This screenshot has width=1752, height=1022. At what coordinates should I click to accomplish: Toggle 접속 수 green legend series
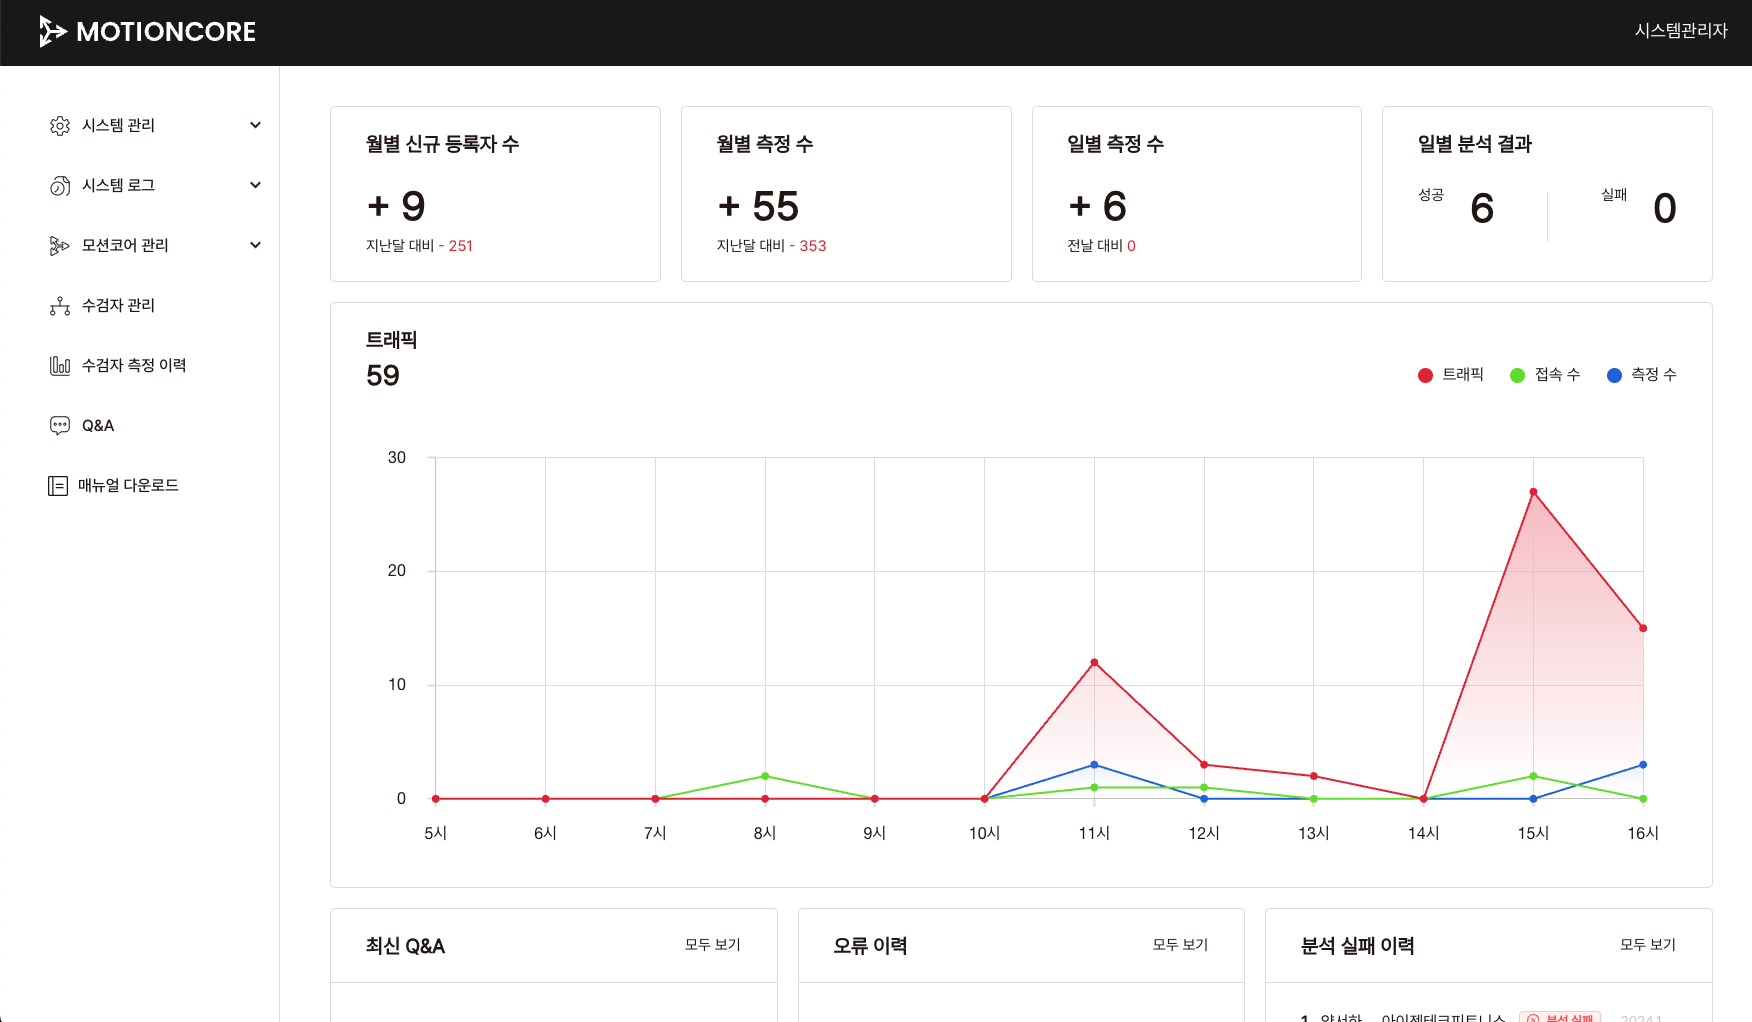[1545, 375]
